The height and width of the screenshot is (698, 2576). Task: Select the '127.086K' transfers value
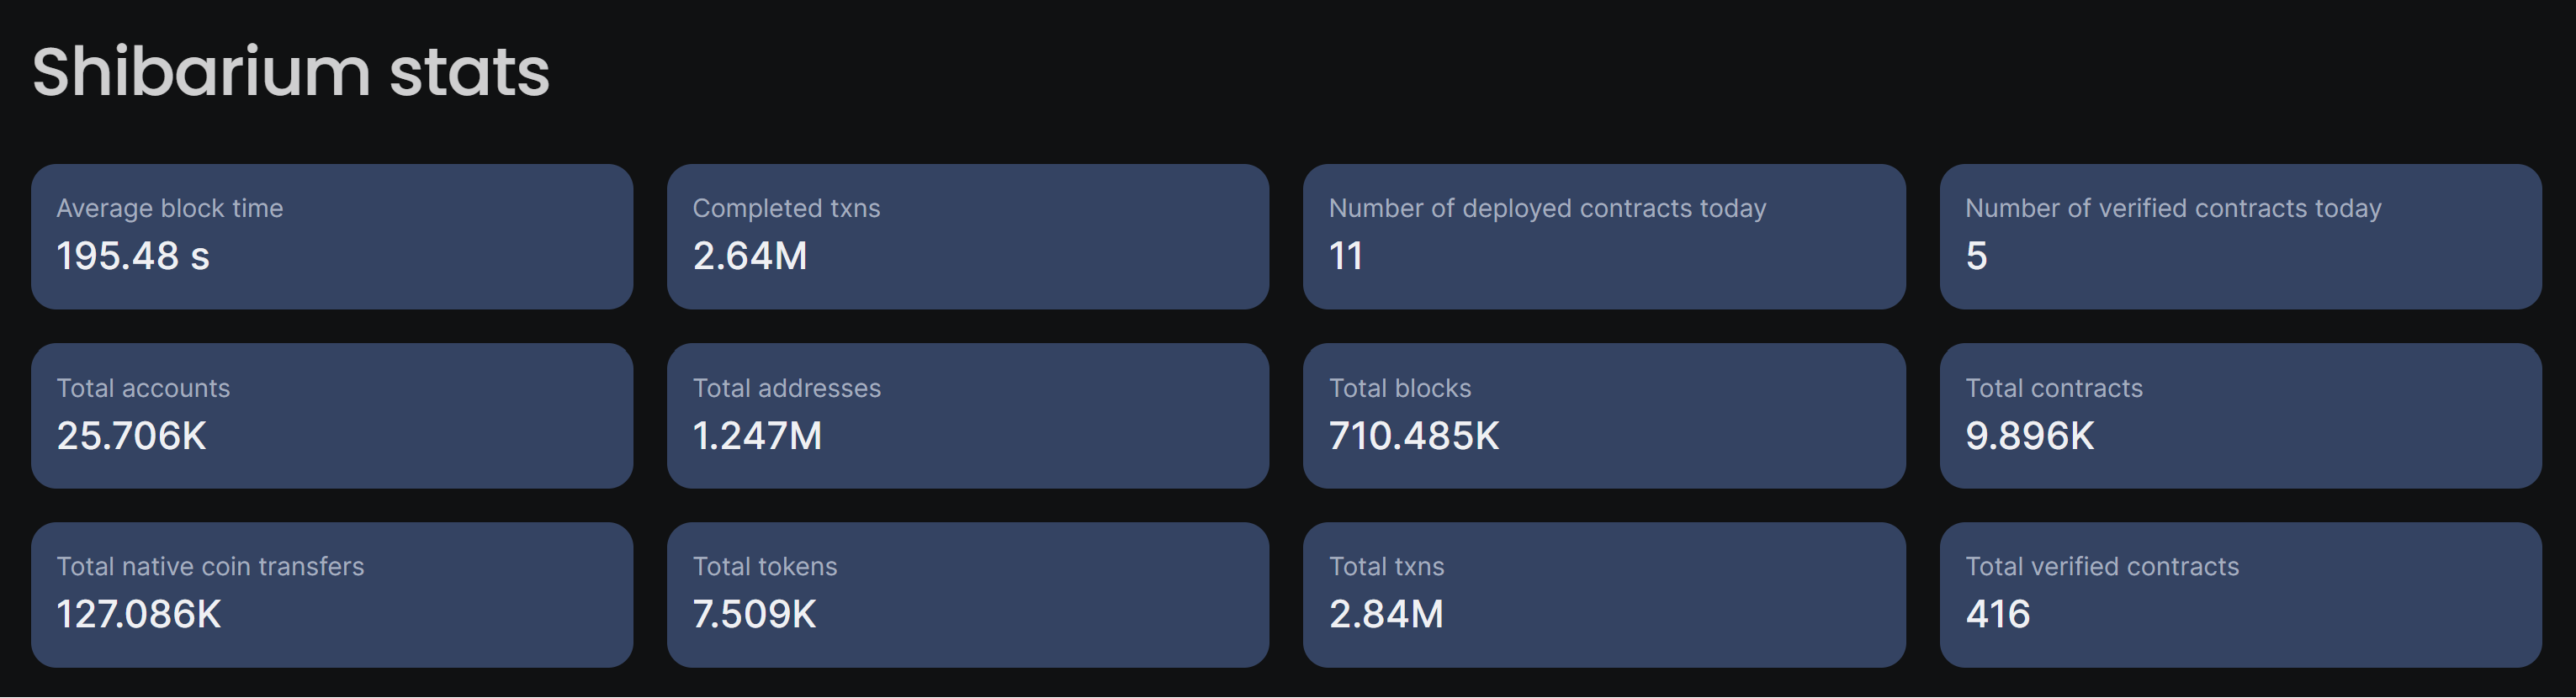pyautogui.click(x=139, y=614)
